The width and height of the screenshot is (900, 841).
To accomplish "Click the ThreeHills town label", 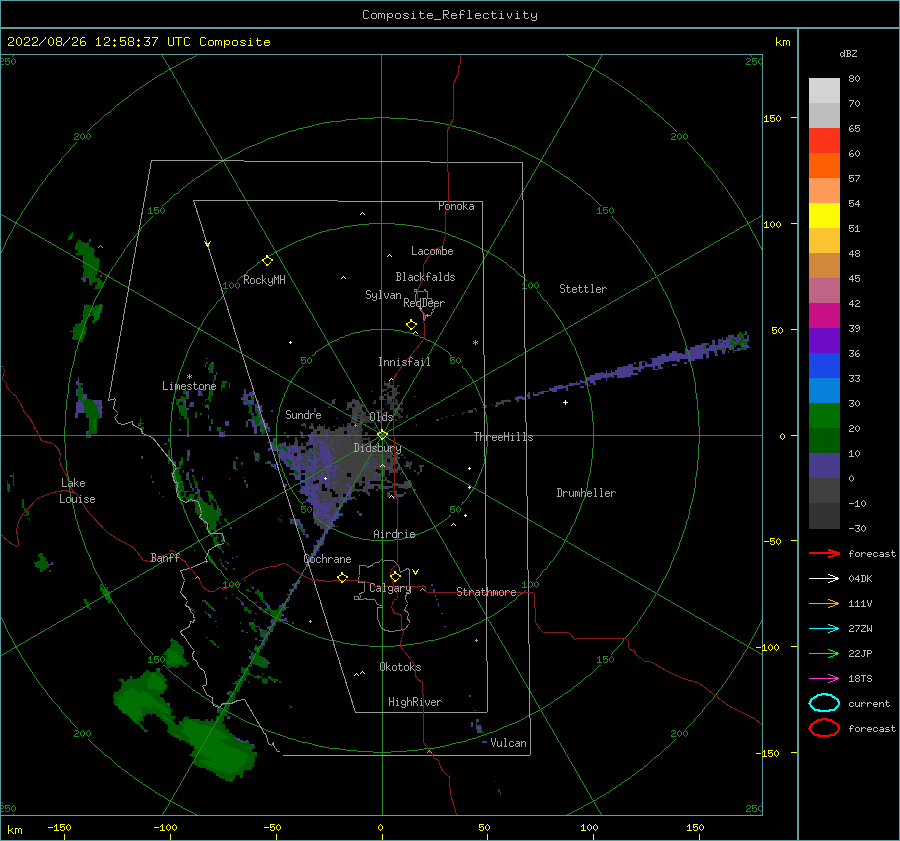I will [503, 437].
